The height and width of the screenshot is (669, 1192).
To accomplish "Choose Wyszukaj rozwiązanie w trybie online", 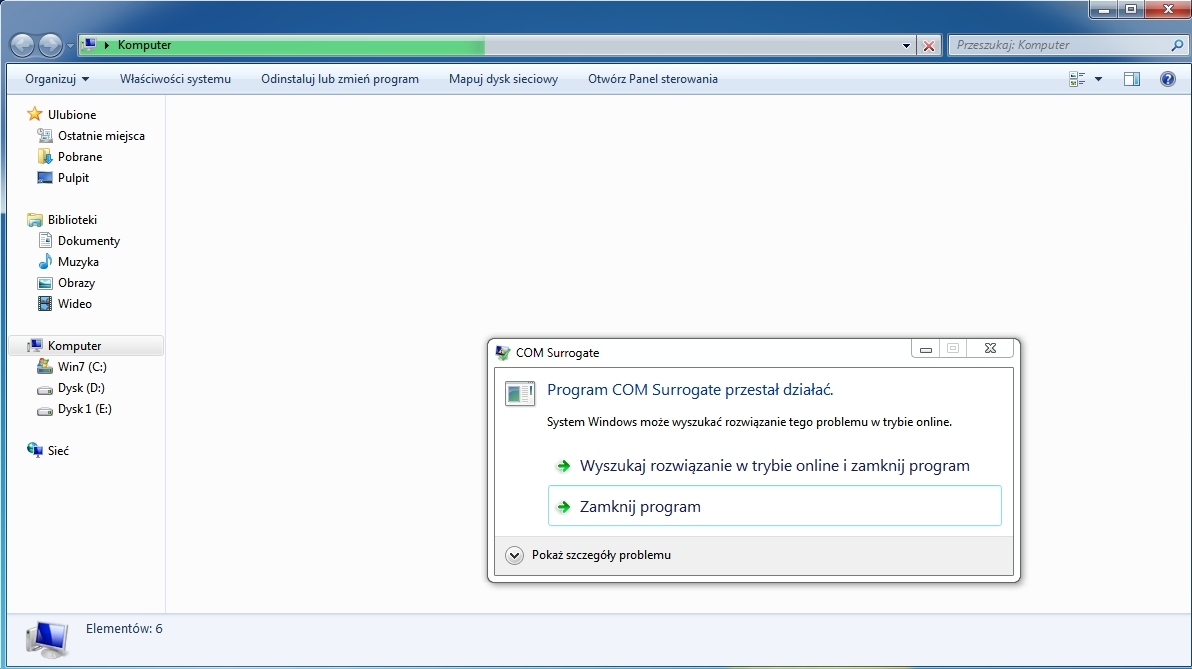I will (775, 466).
